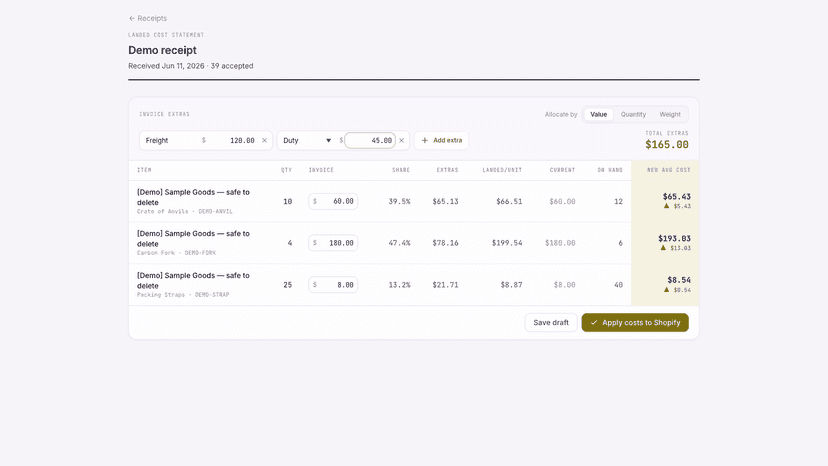Click Save draft button

(x=551, y=323)
